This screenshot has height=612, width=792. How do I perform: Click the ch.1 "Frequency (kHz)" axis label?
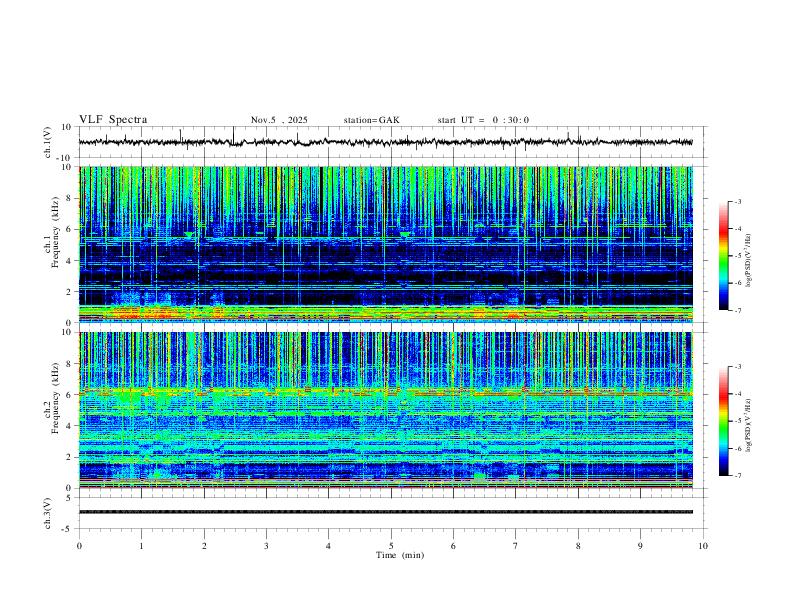[x=56, y=233]
